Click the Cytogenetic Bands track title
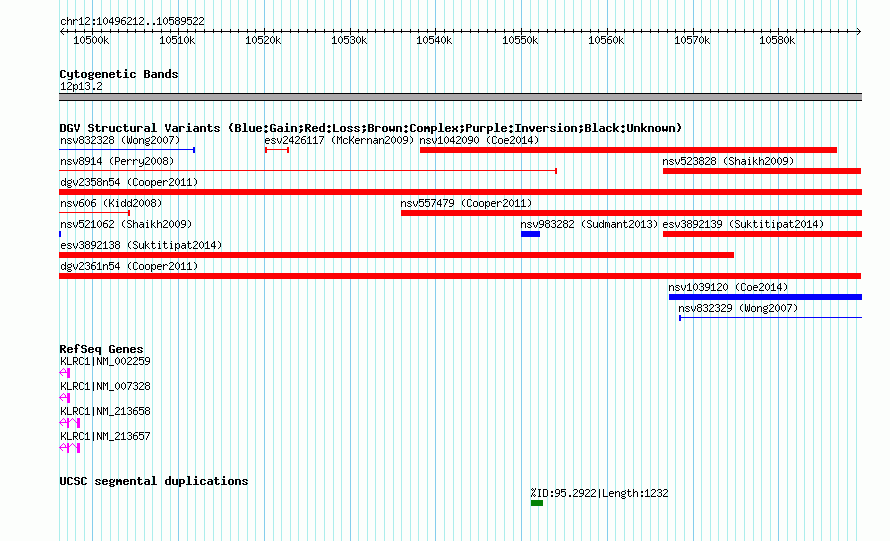Screen dimensions: 890x541 [x=119, y=74]
